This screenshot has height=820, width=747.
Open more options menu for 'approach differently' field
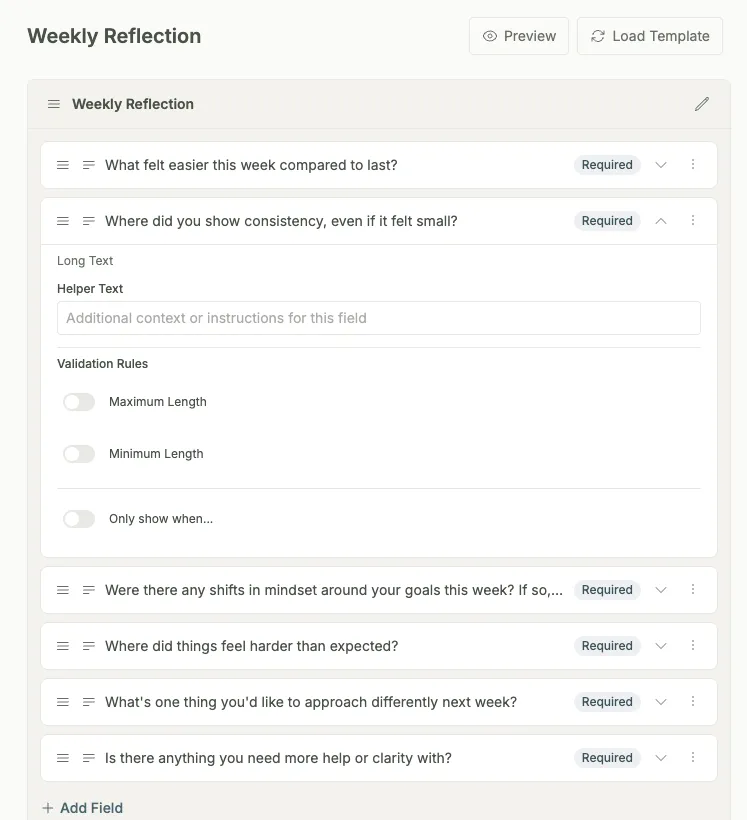click(693, 702)
